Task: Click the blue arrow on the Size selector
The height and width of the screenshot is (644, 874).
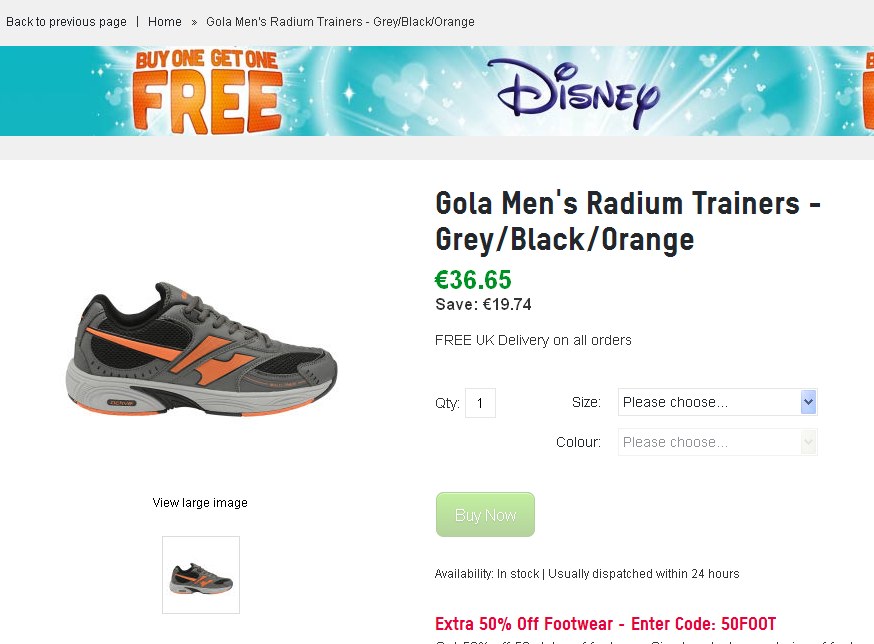Action: click(x=808, y=402)
